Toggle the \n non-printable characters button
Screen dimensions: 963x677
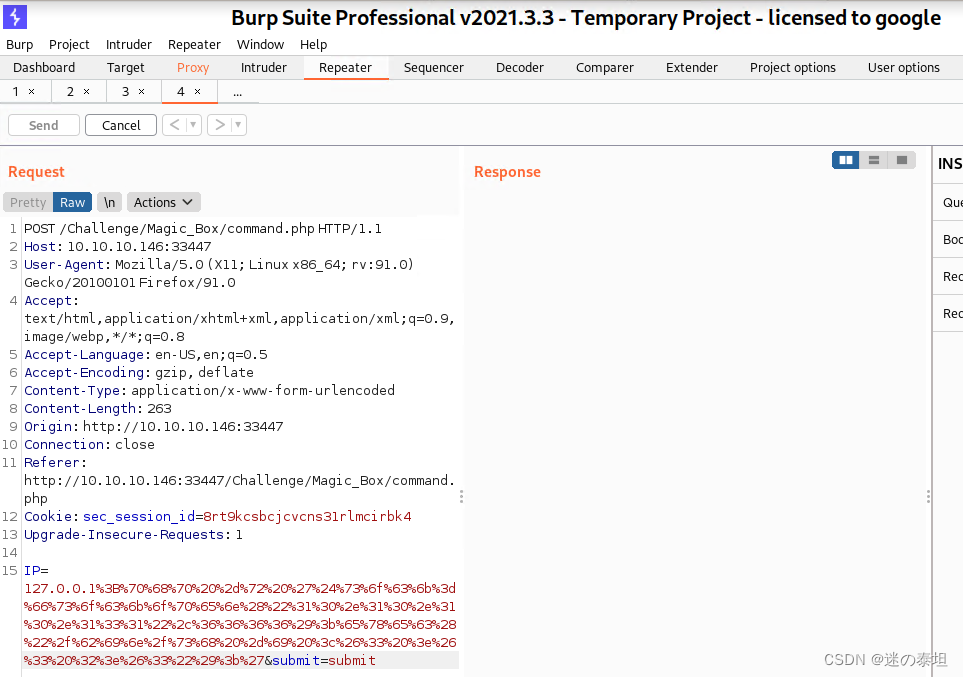coord(109,202)
